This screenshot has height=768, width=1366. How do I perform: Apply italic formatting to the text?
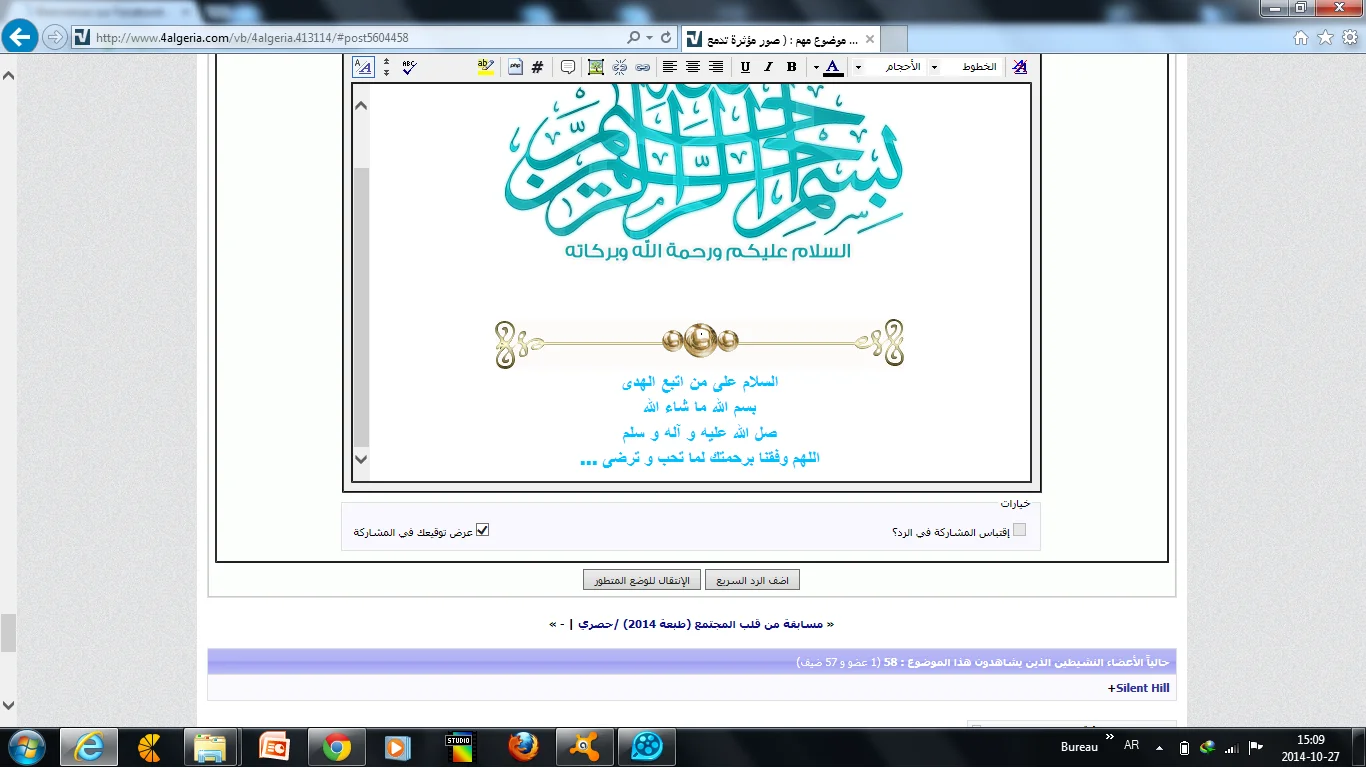pos(768,67)
